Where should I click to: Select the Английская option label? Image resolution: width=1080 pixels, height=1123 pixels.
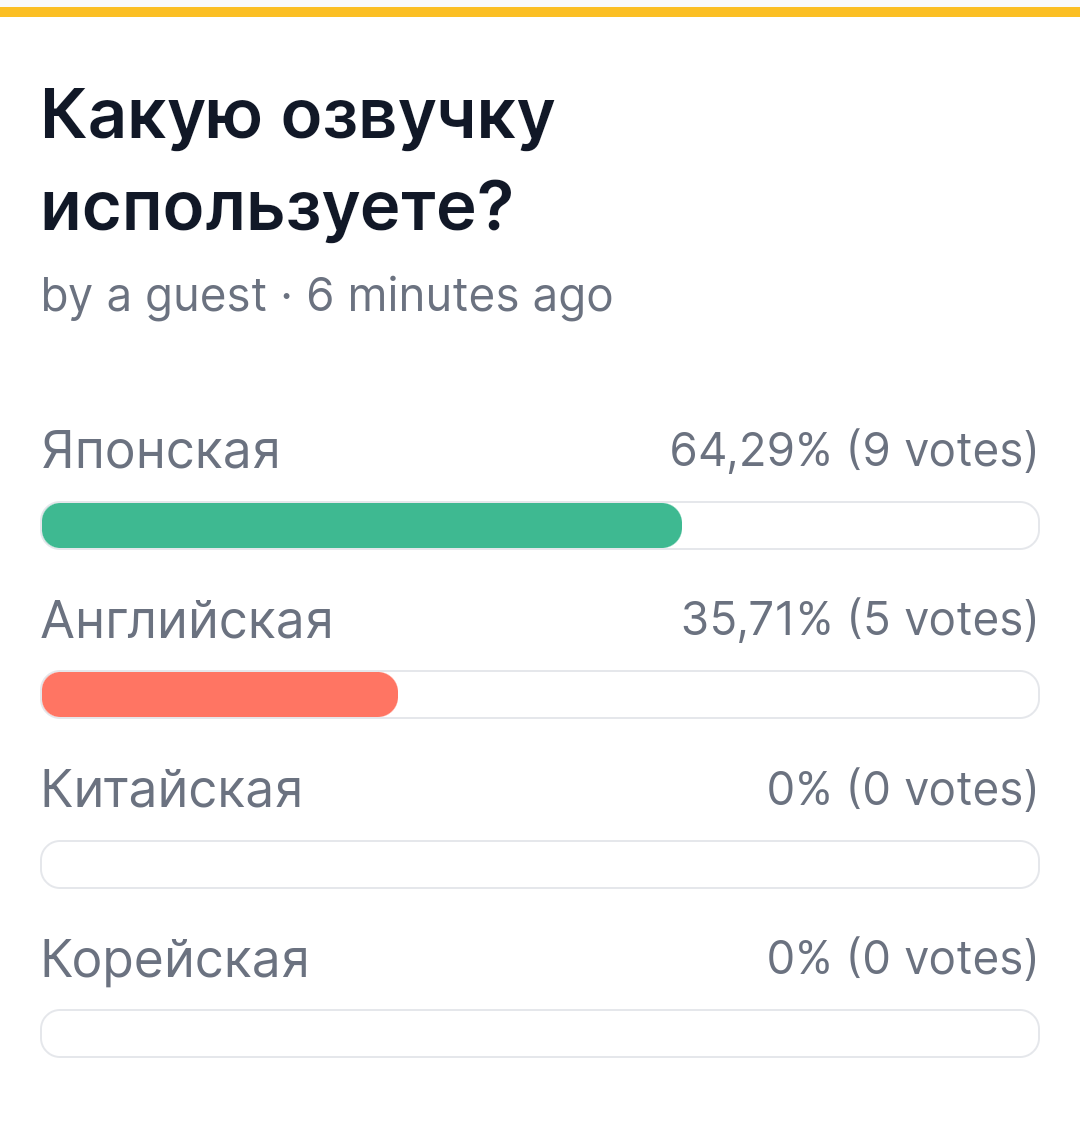[187, 620]
